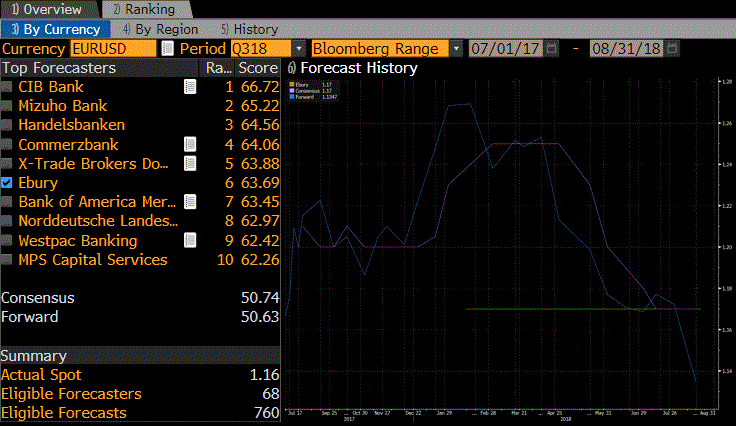
Task: Open Commerzbank document icon
Action: tap(190, 145)
